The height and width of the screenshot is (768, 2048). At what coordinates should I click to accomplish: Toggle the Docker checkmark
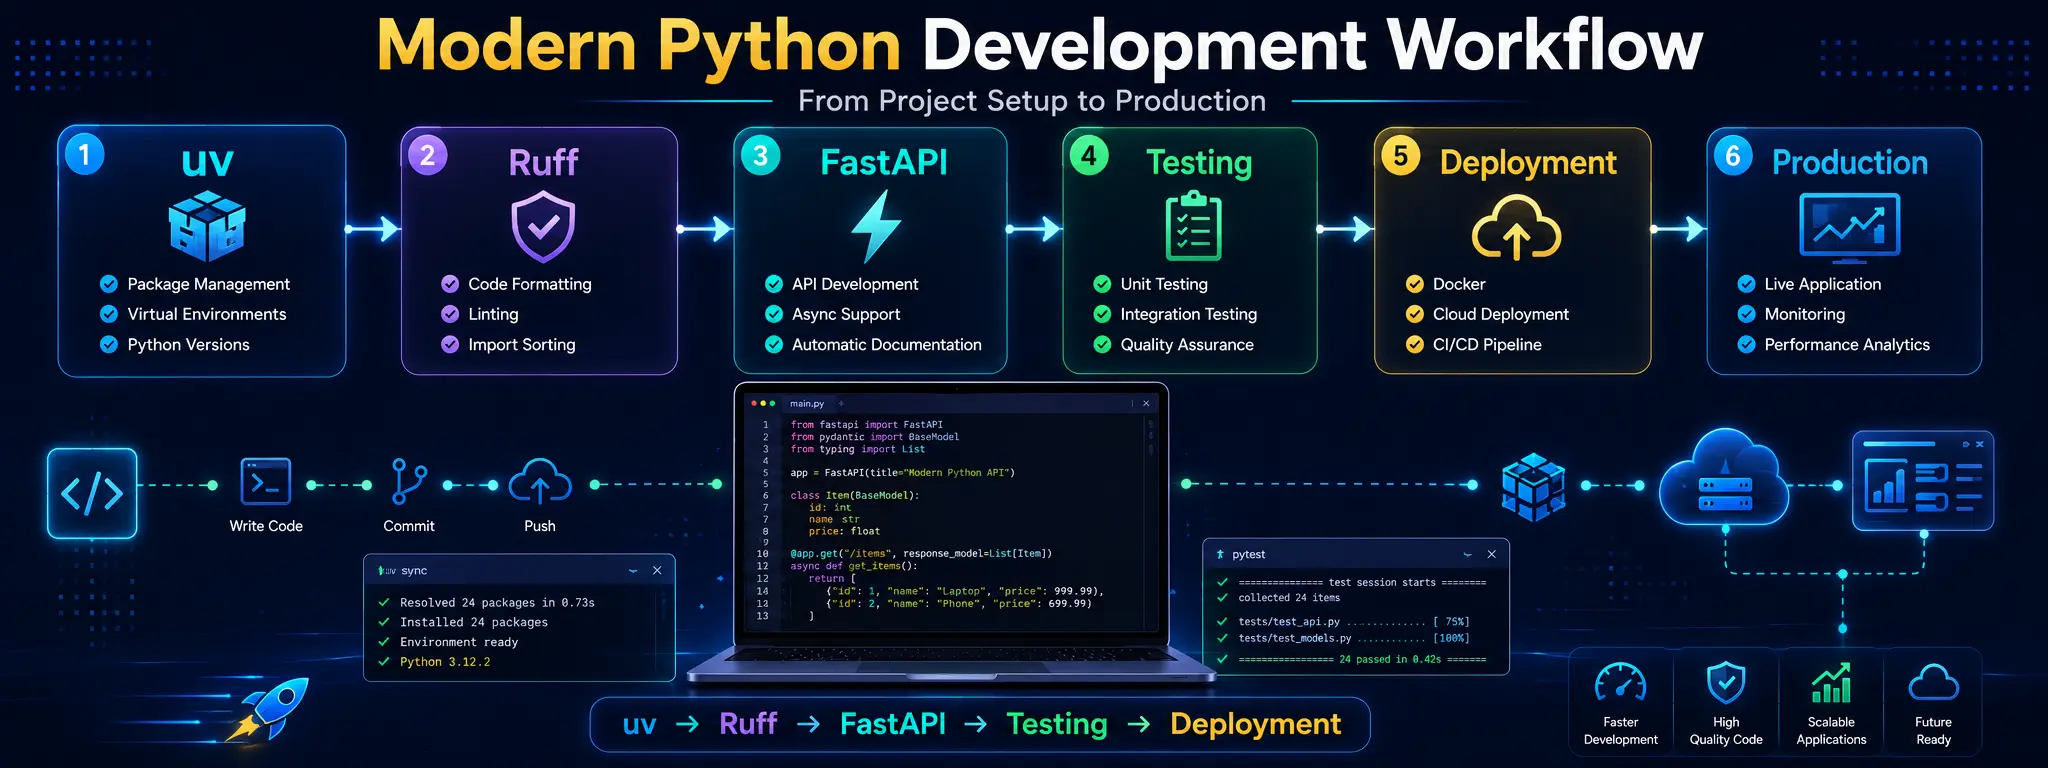(1415, 284)
